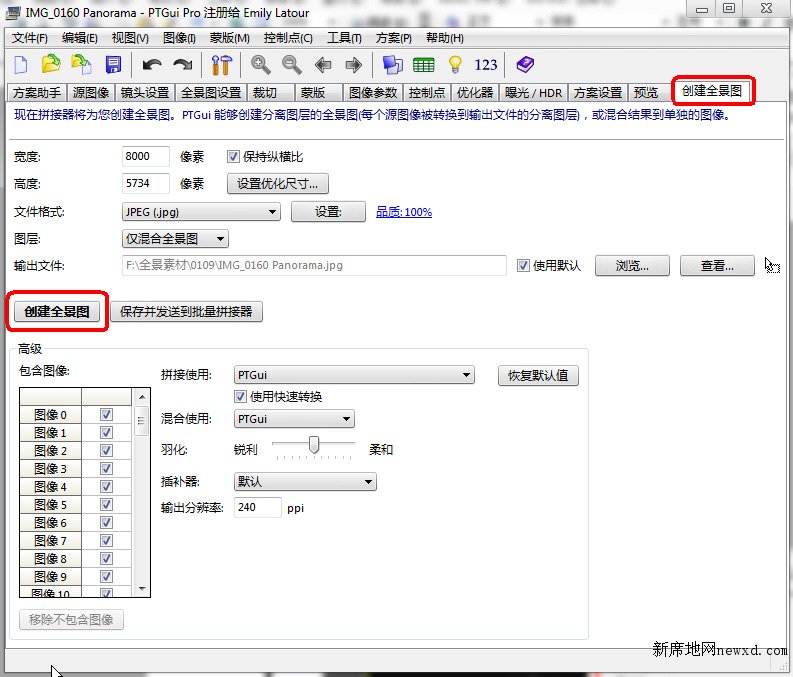The height and width of the screenshot is (677, 793).
Task: Open the 插补器 默认 dropdown
Action: point(305,481)
